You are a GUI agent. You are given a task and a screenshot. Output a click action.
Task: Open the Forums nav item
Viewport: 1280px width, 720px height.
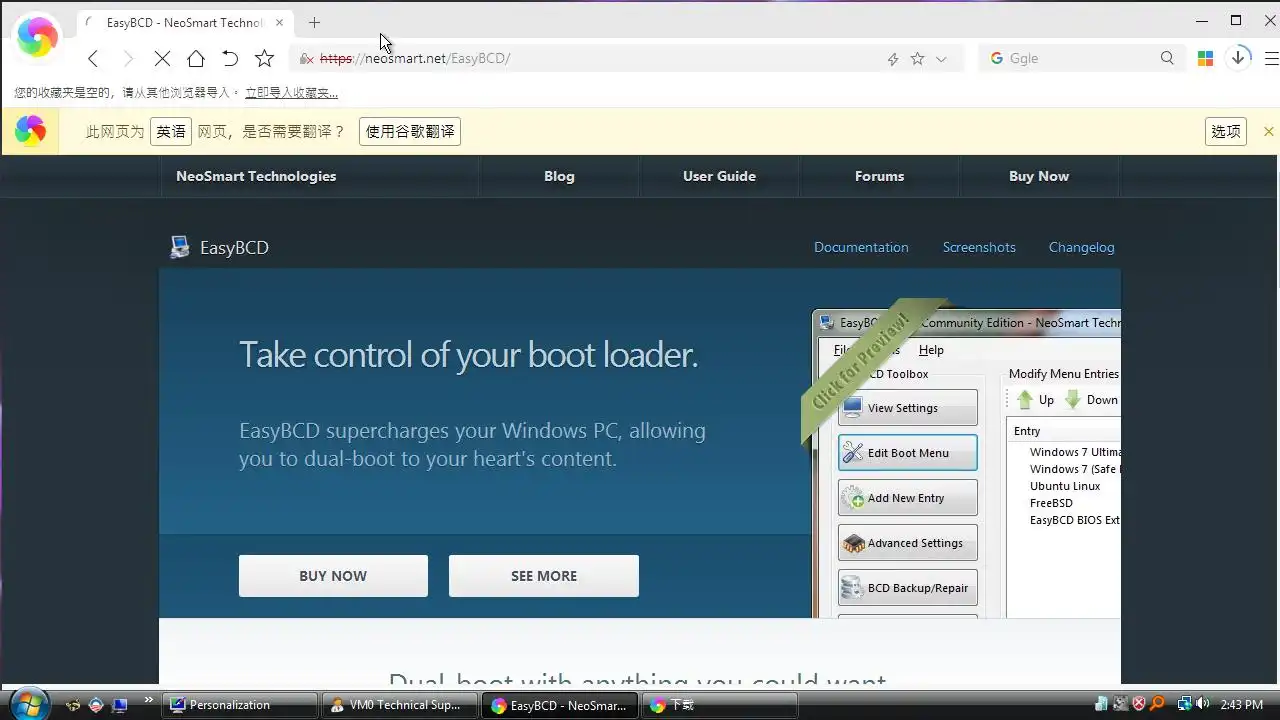coord(879,176)
